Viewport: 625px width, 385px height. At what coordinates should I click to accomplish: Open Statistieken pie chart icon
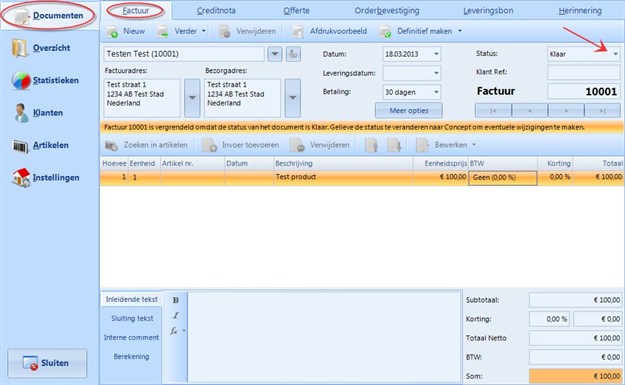21,81
